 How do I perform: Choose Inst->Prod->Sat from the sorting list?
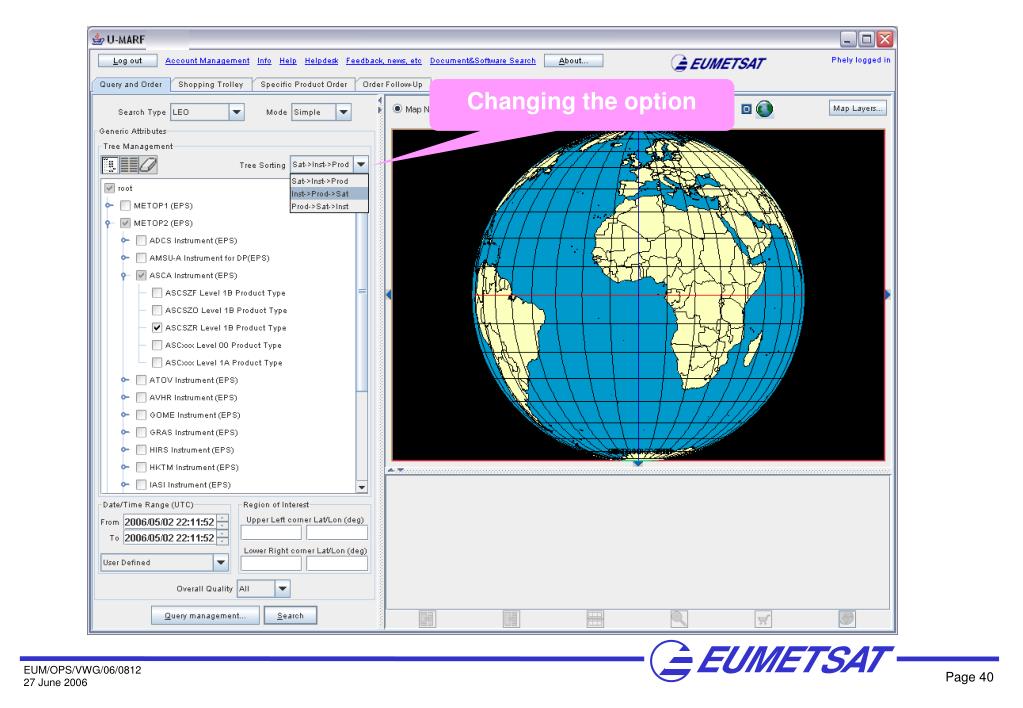[x=329, y=194]
